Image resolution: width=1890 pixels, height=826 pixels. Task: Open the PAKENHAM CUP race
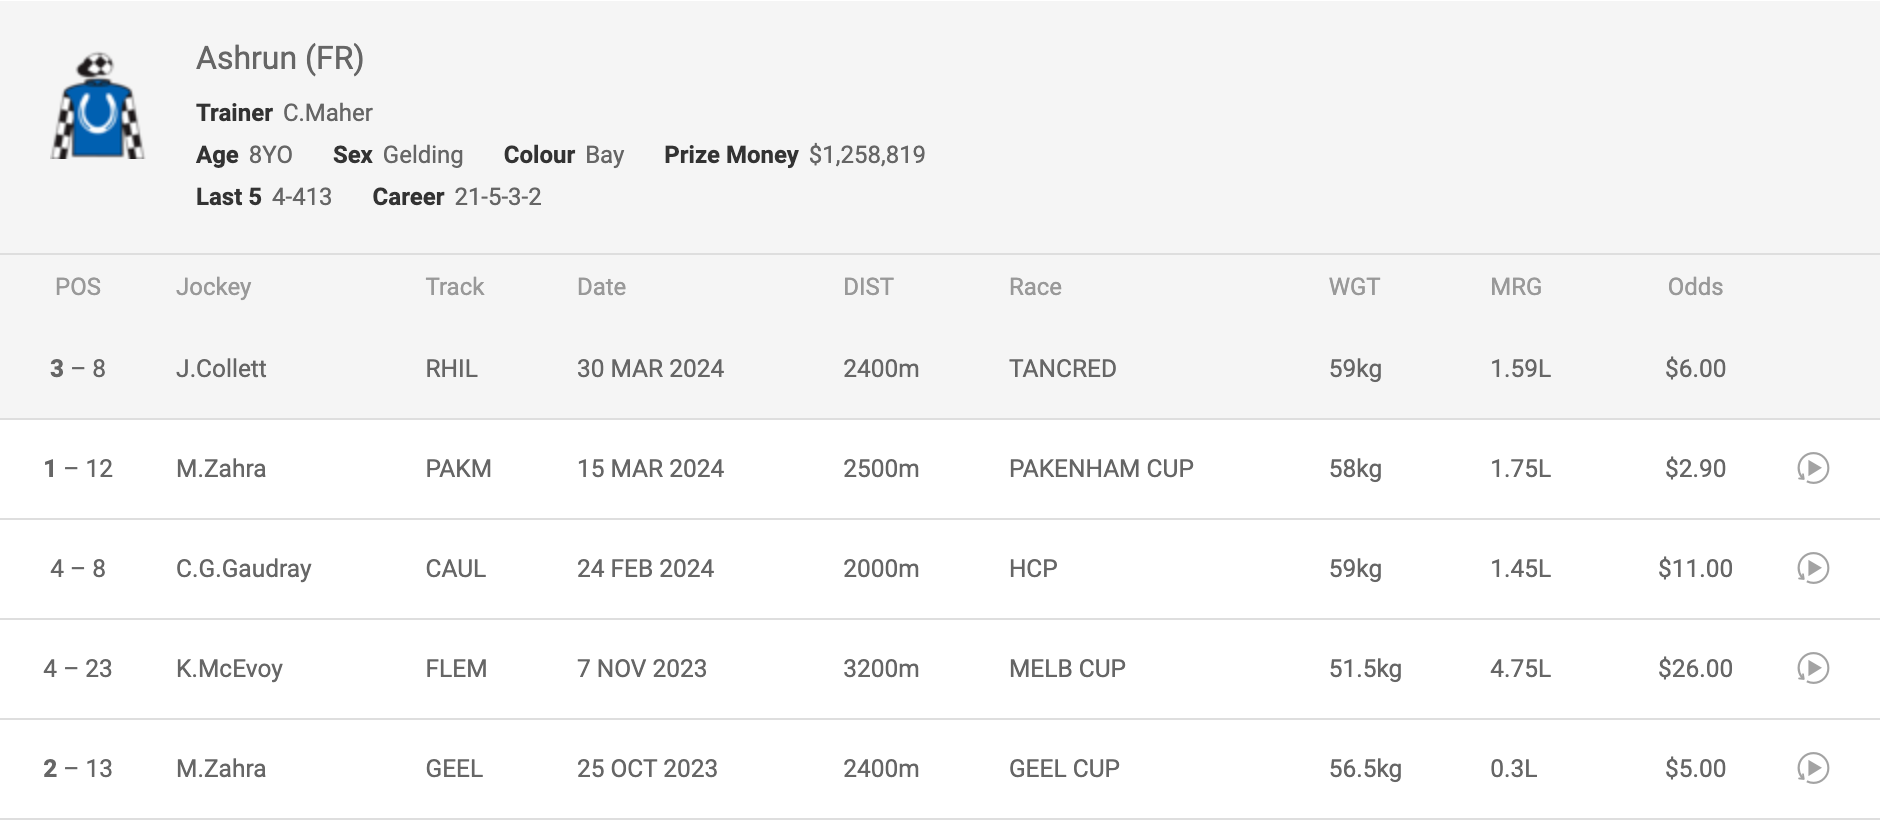click(1101, 469)
